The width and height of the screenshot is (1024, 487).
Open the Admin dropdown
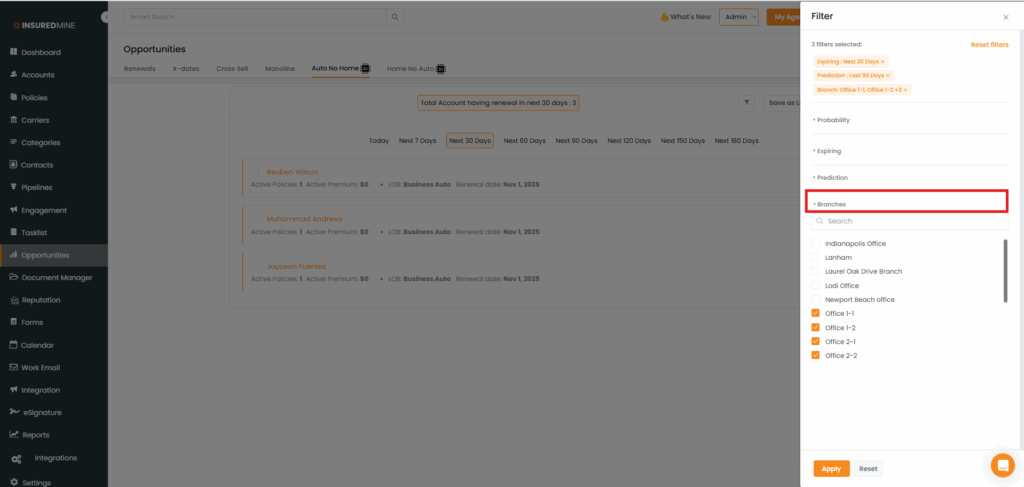click(x=739, y=17)
